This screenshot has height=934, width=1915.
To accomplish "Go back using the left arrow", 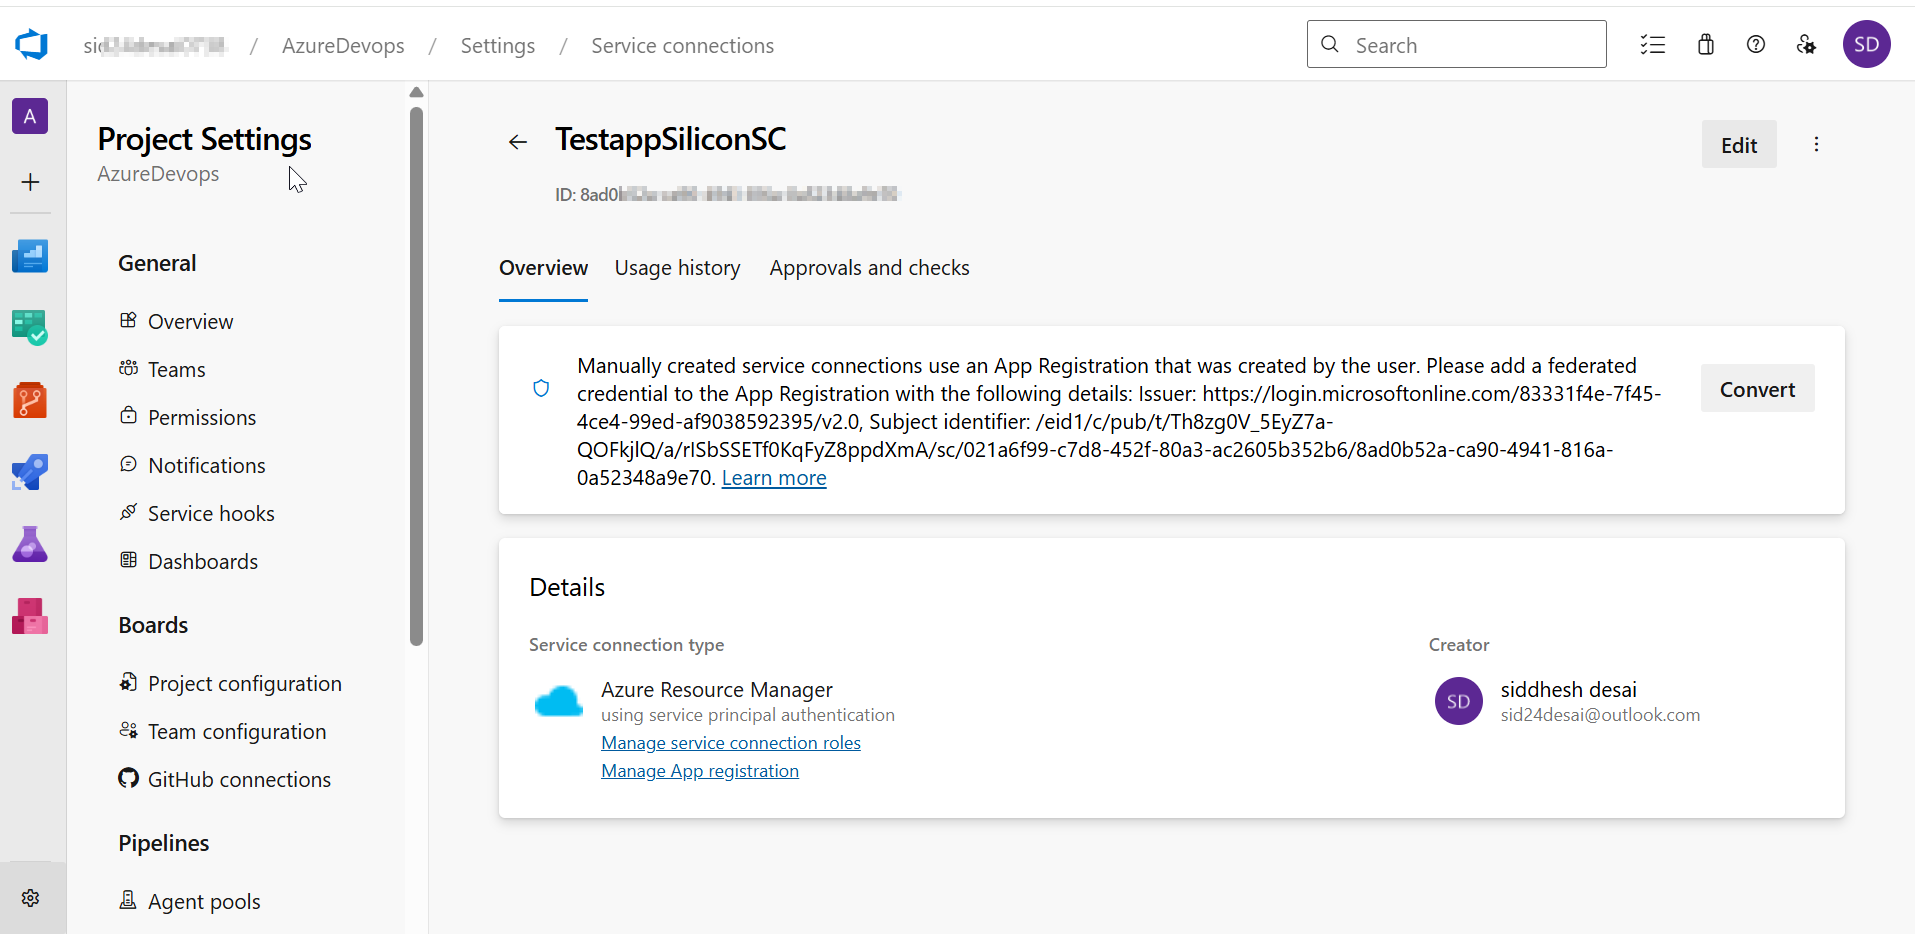I will (x=518, y=142).
